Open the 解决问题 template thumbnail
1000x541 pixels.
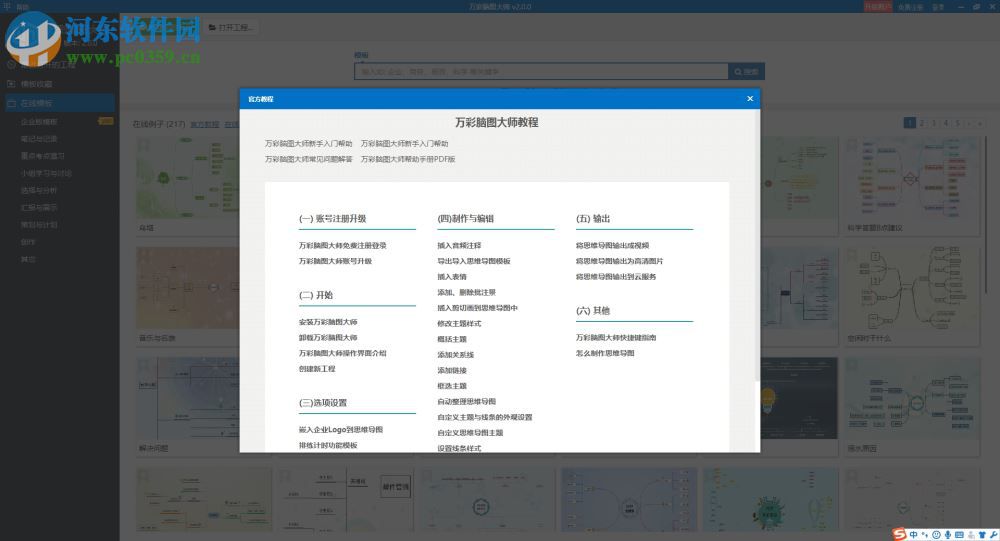(188, 397)
